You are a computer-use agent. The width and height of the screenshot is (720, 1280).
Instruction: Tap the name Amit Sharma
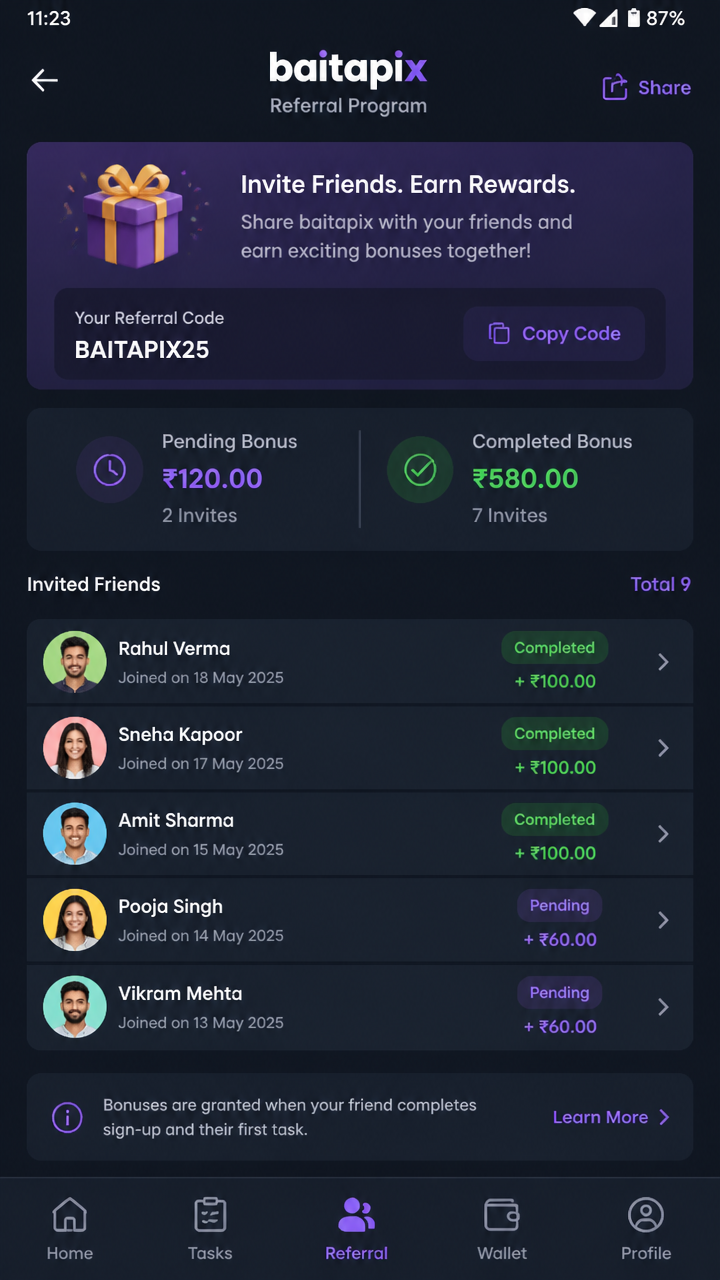[176, 820]
